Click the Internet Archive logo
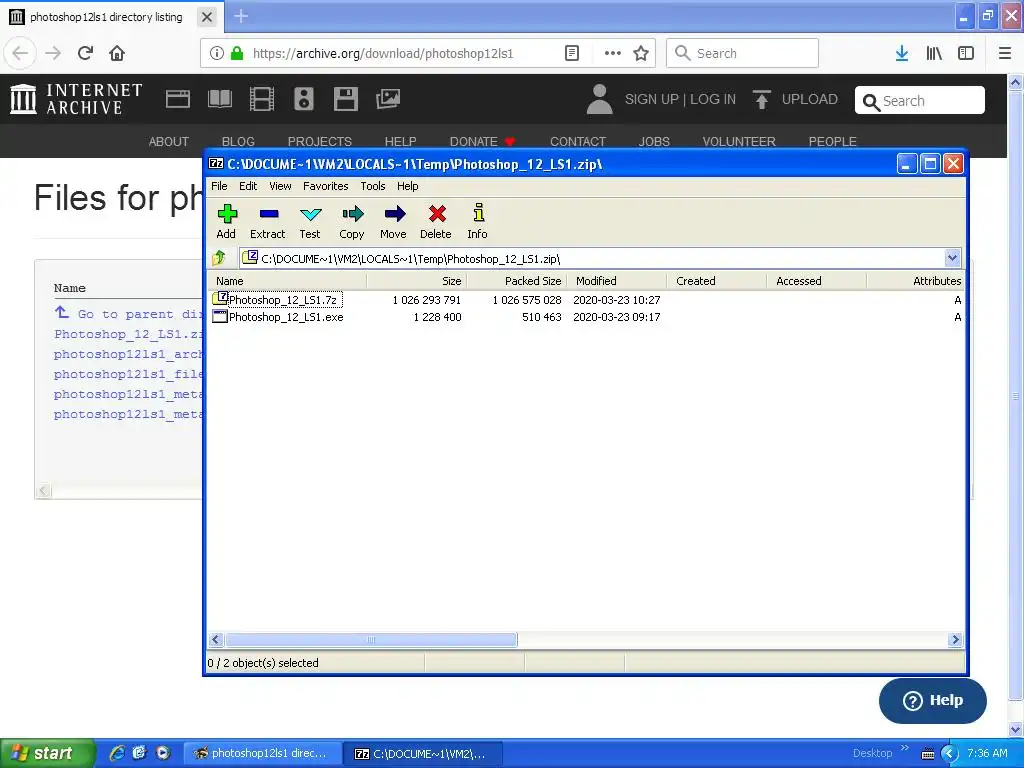The width and height of the screenshot is (1024, 768). [x=76, y=99]
